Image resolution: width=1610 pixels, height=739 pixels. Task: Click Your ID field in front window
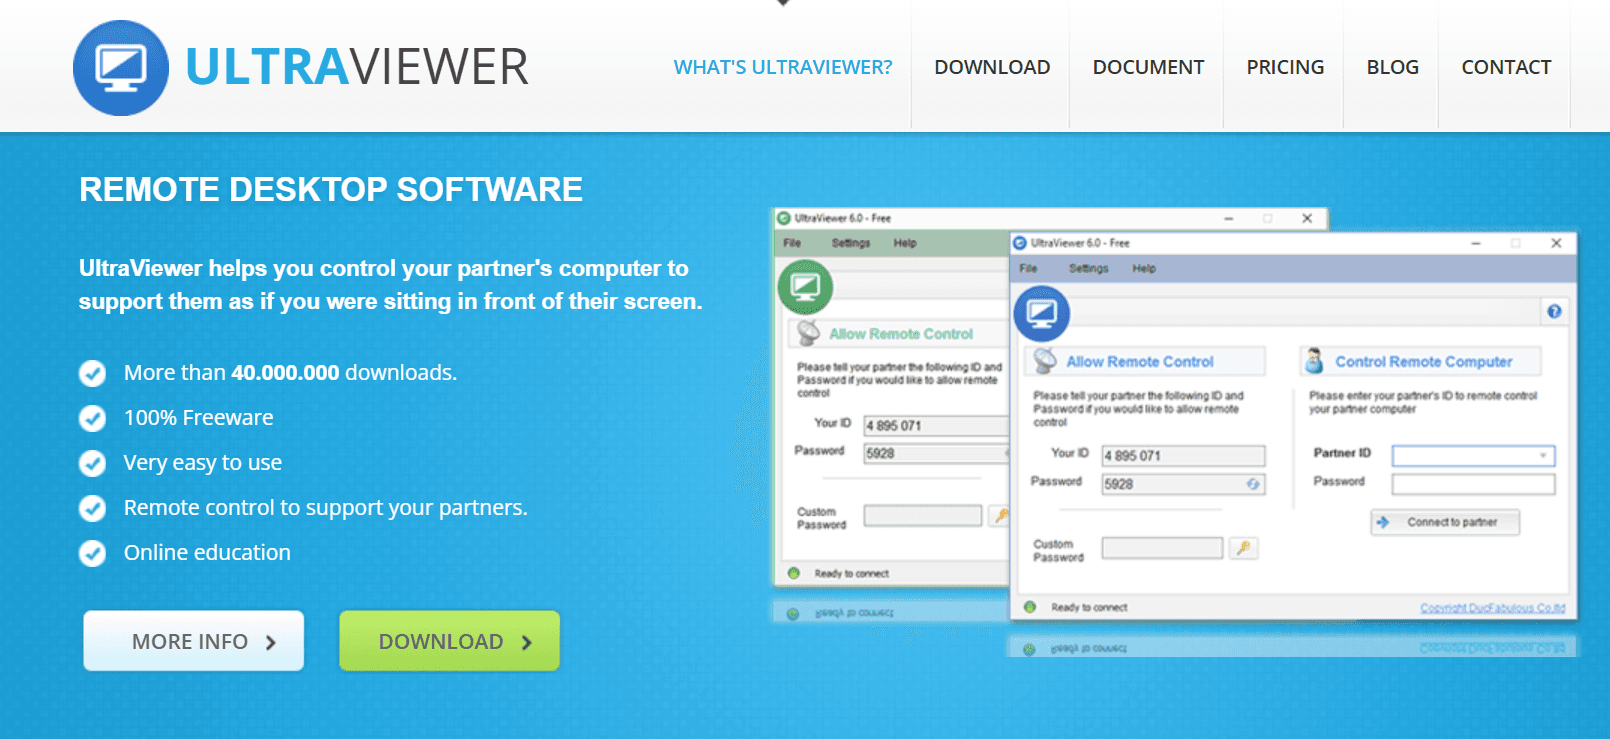pos(1183,456)
